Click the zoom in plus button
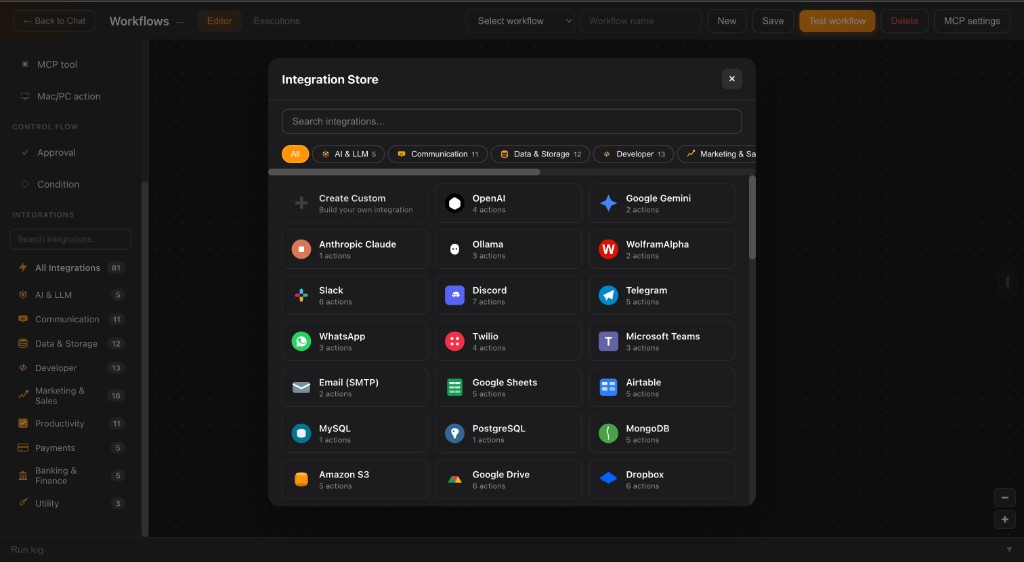Image resolution: width=1024 pixels, height=562 pixels. [x=1005, y=520]
